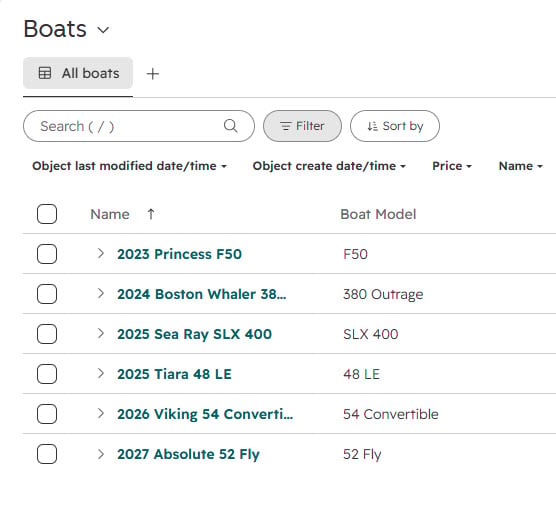The image size is (556, 521).
Task: Open the 2024 Boston Whaler record link
Action: click(x=201, y=294)
